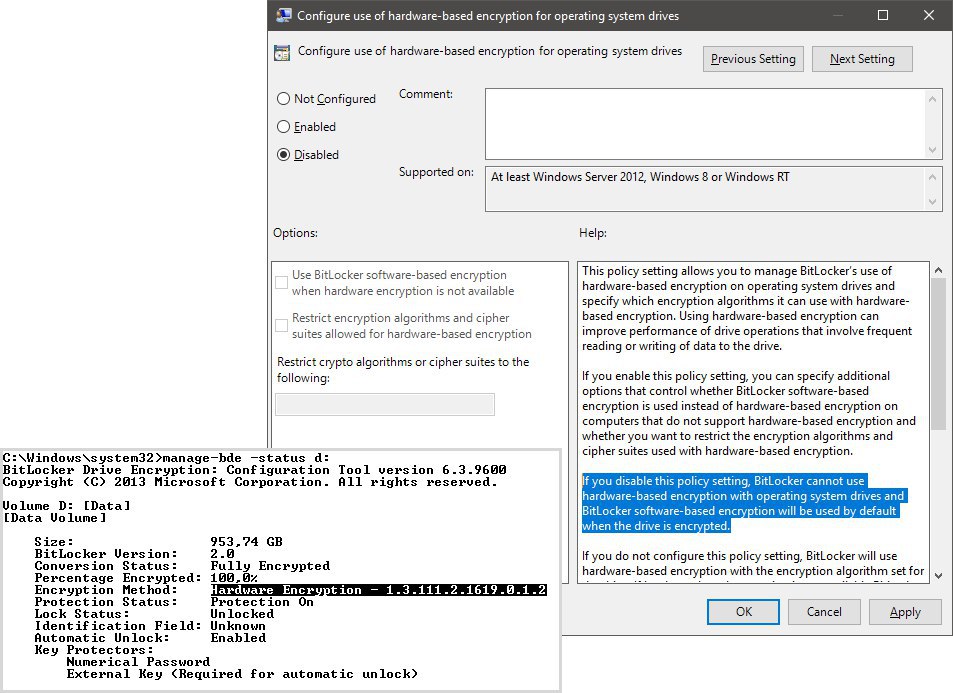
Task: Click the Comment box scroll up arrow
Action: tap(932, 98)
